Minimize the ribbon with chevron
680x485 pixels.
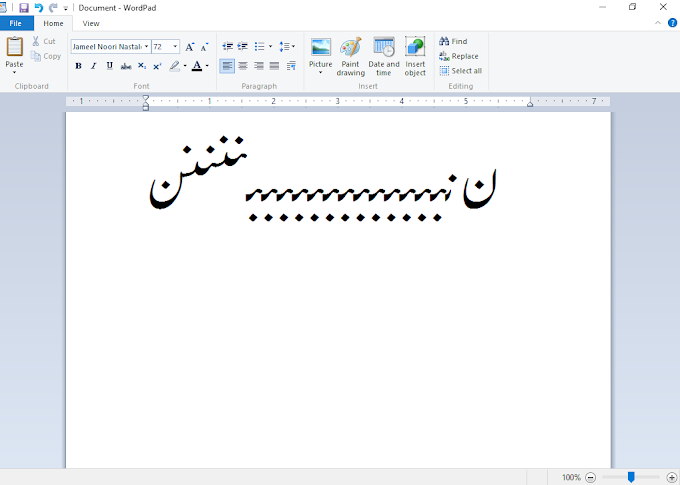(658, 23)
